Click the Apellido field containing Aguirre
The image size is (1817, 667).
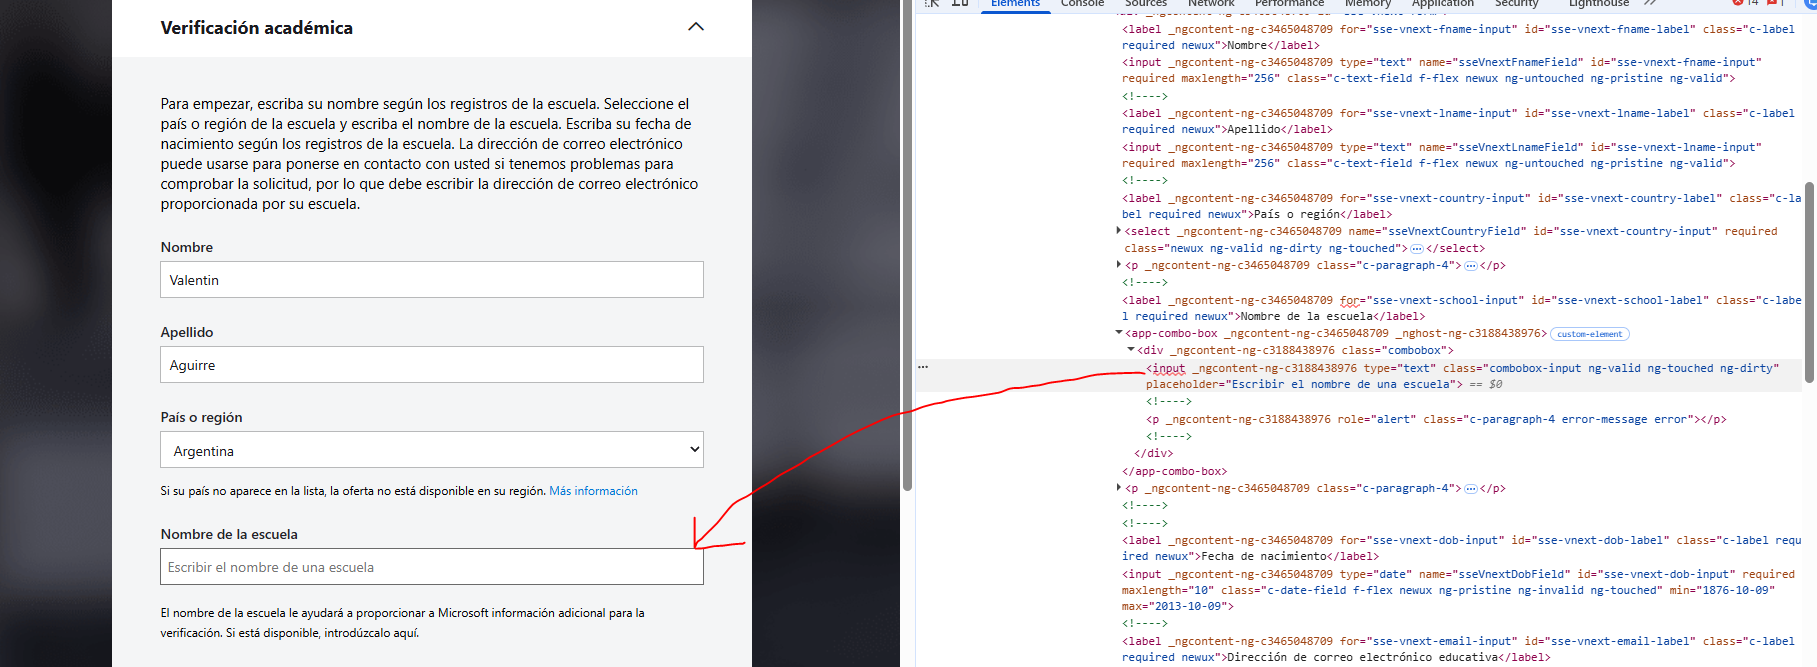point(432,365)
